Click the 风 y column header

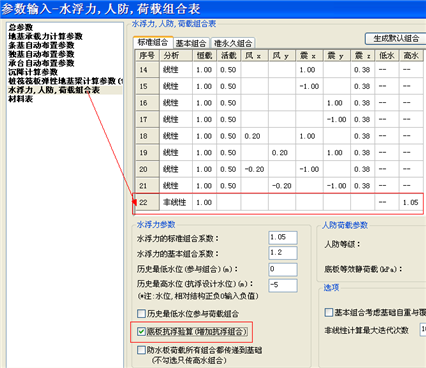coord(282,56)
